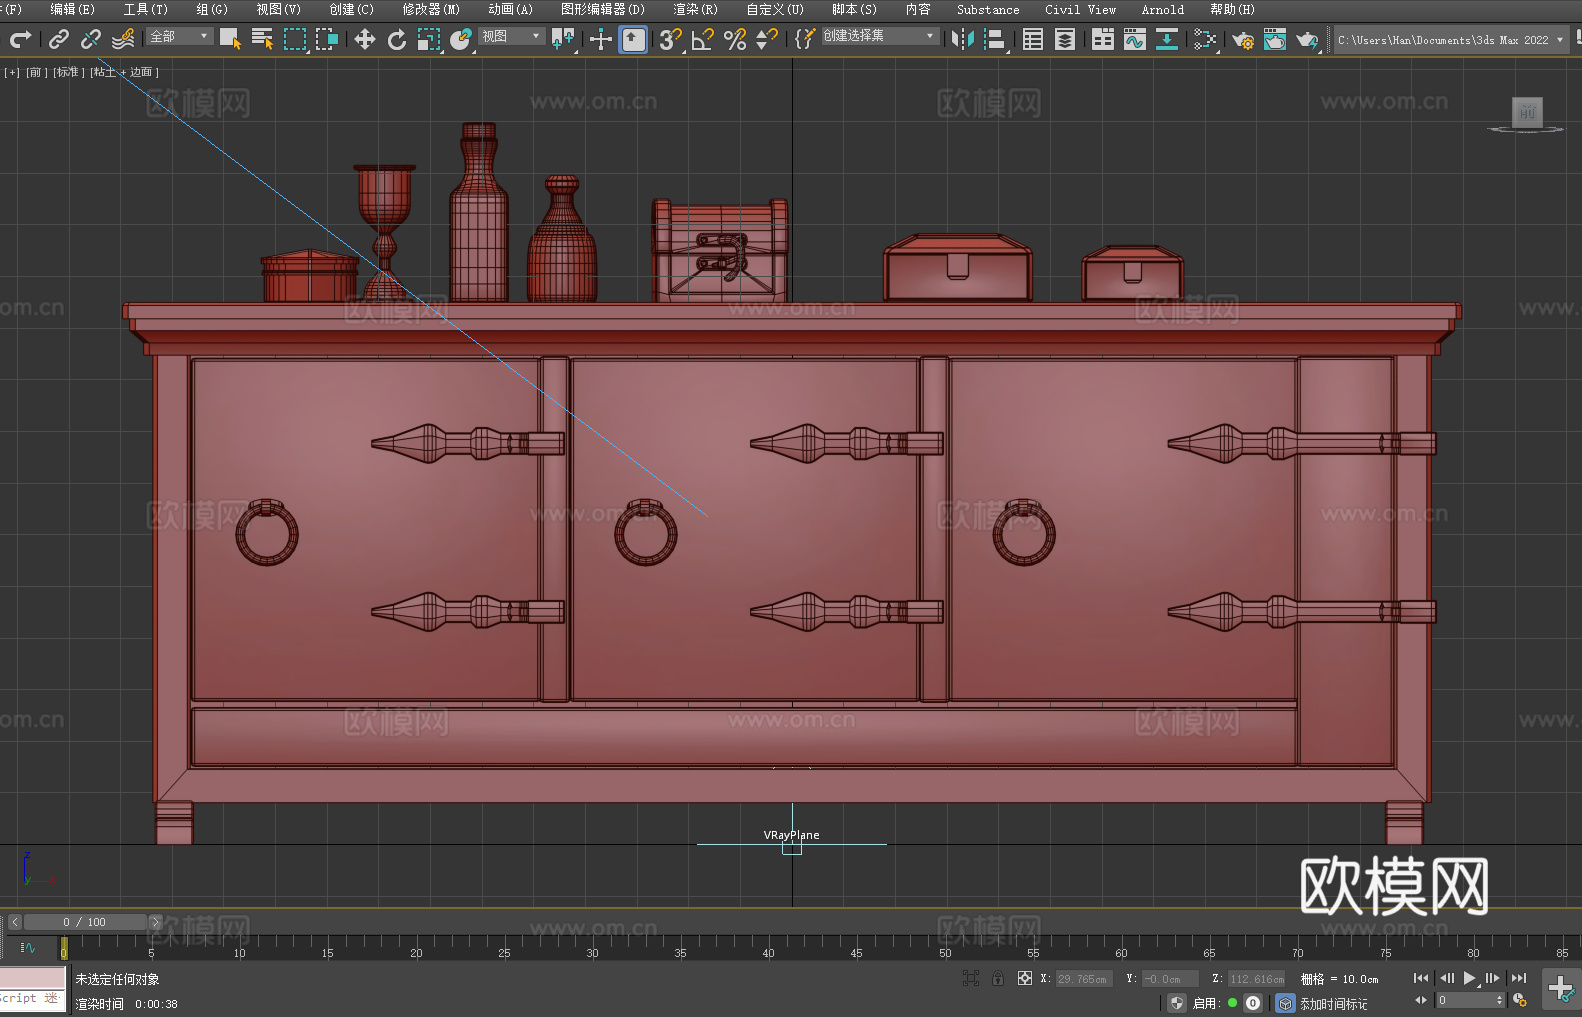The image size is (1582, 1017).
Task: Open the Arnold menu
Action: tap(1163, 9)
